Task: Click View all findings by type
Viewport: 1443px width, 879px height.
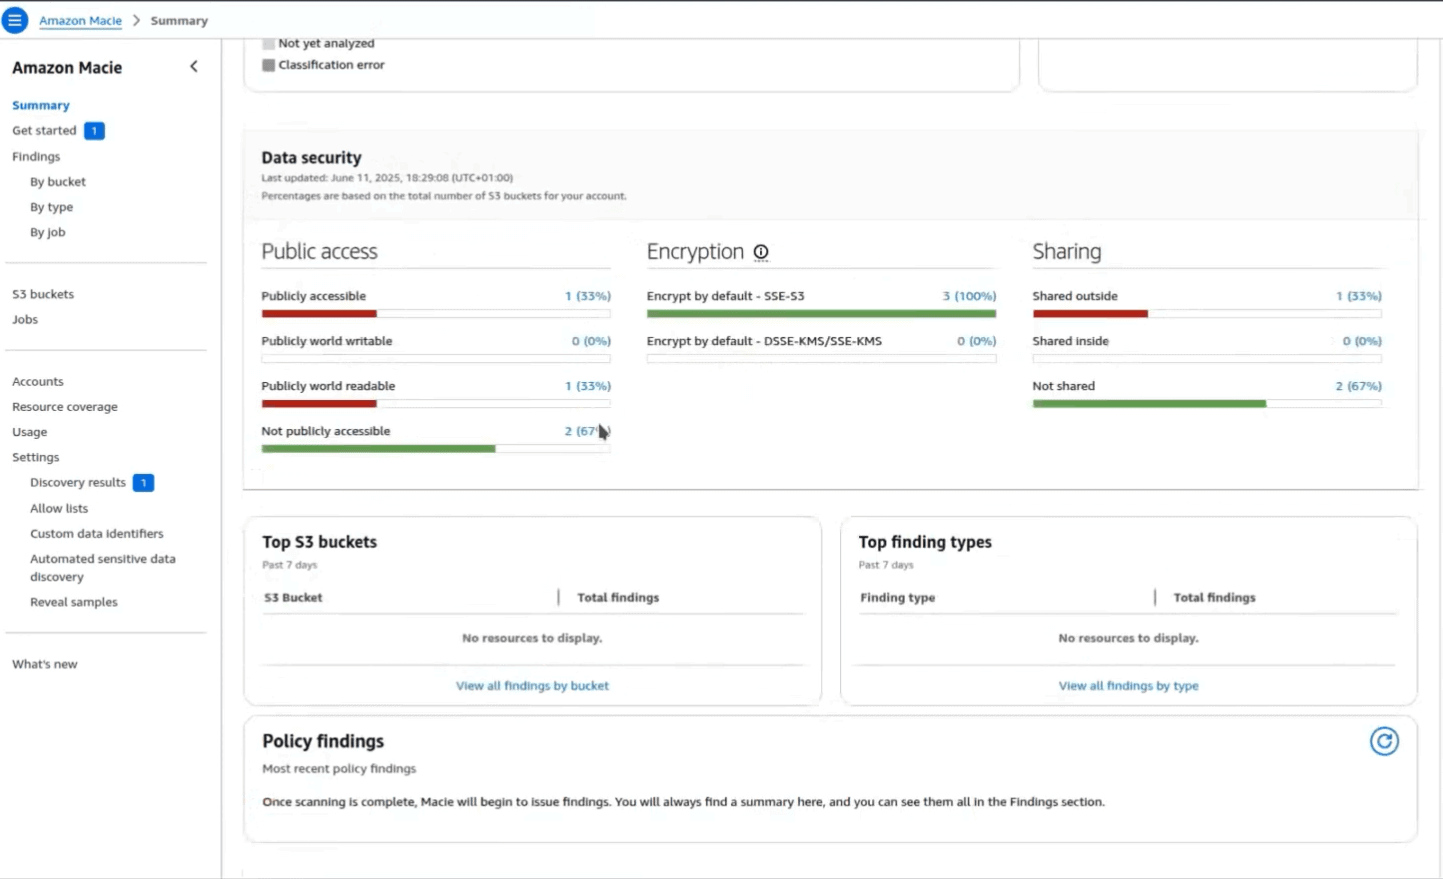Action: (1128, 686)
